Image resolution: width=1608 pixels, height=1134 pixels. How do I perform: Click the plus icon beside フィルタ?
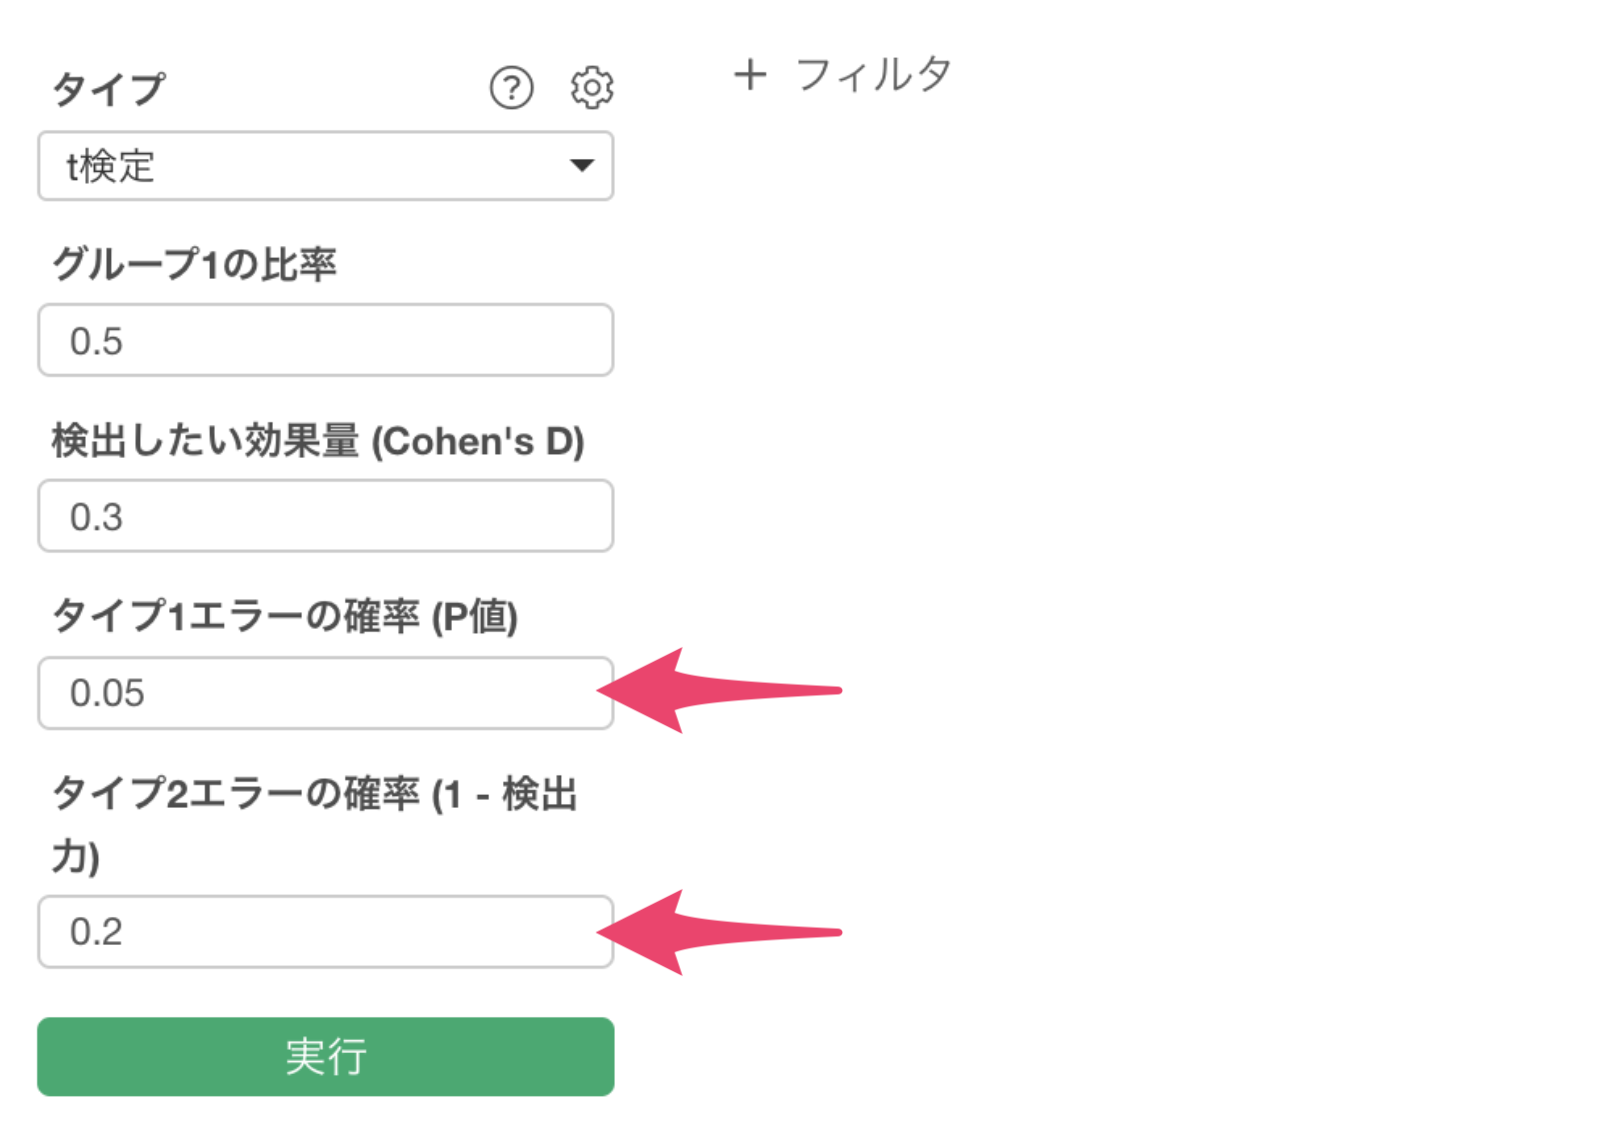(x=750, y=75)
